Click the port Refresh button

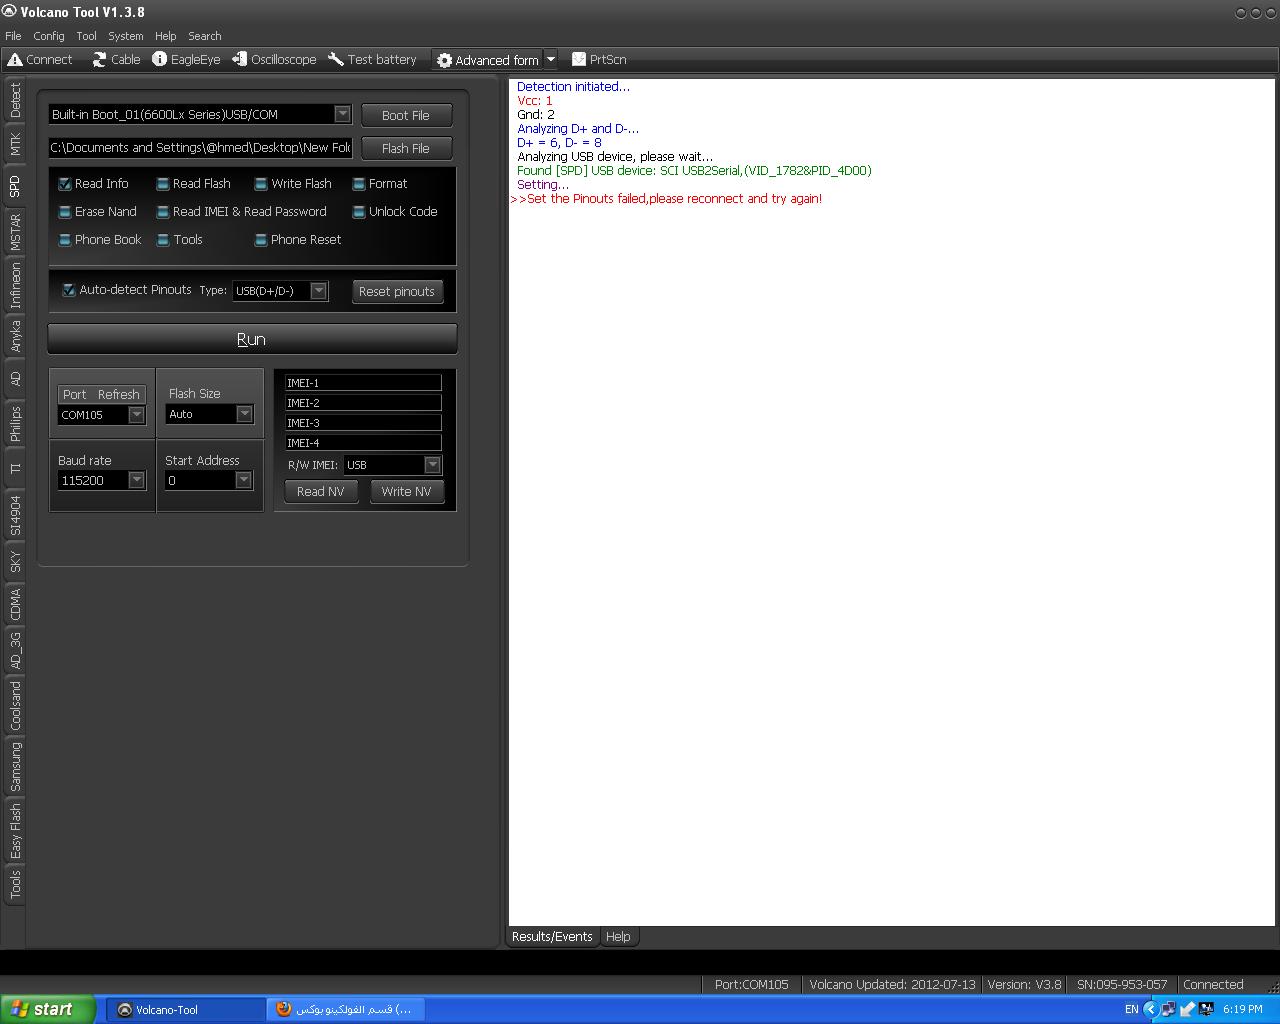point(119,394)
